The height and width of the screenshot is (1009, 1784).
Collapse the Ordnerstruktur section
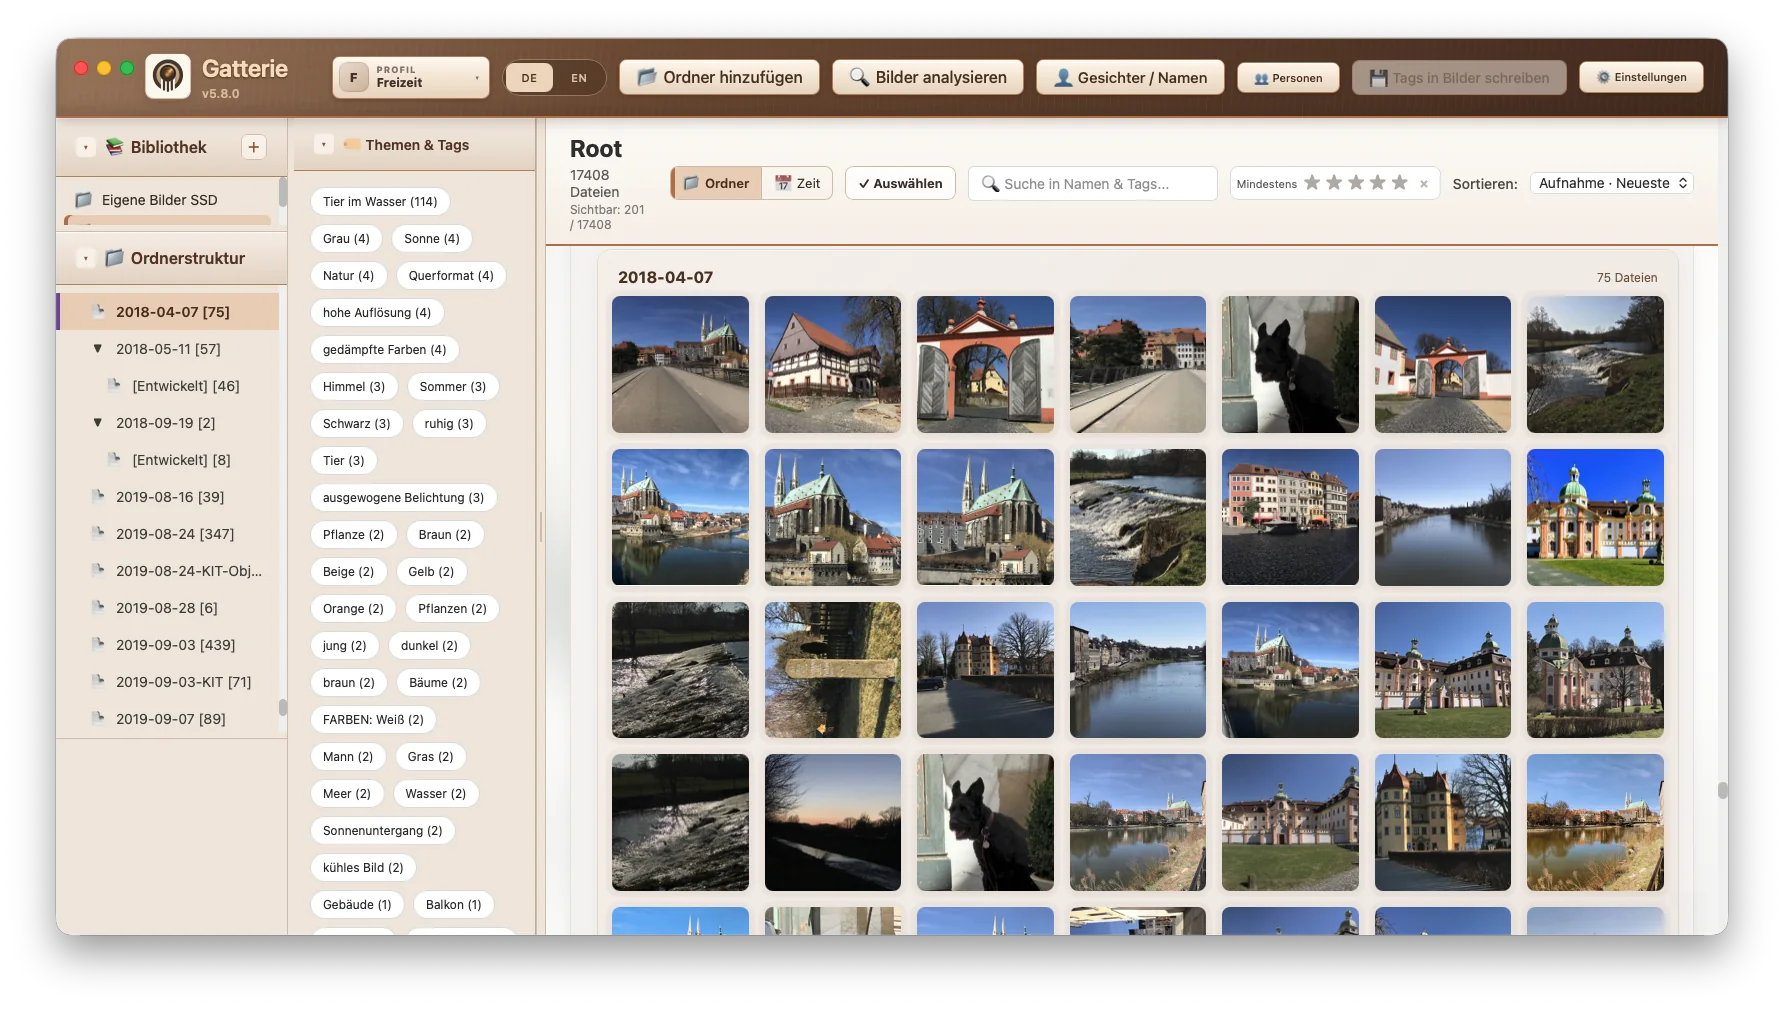[86, 258]
